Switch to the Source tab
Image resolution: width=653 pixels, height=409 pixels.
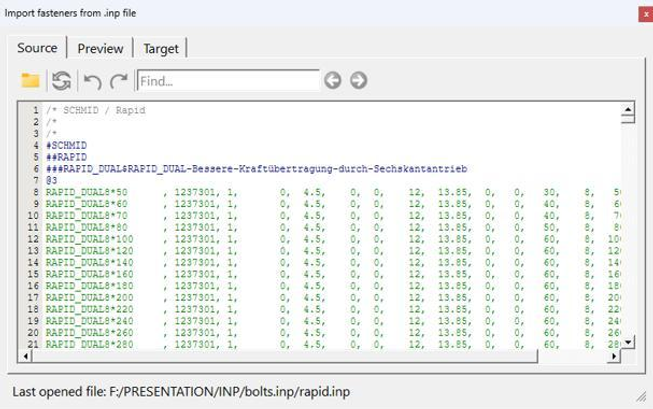(37, 47)
